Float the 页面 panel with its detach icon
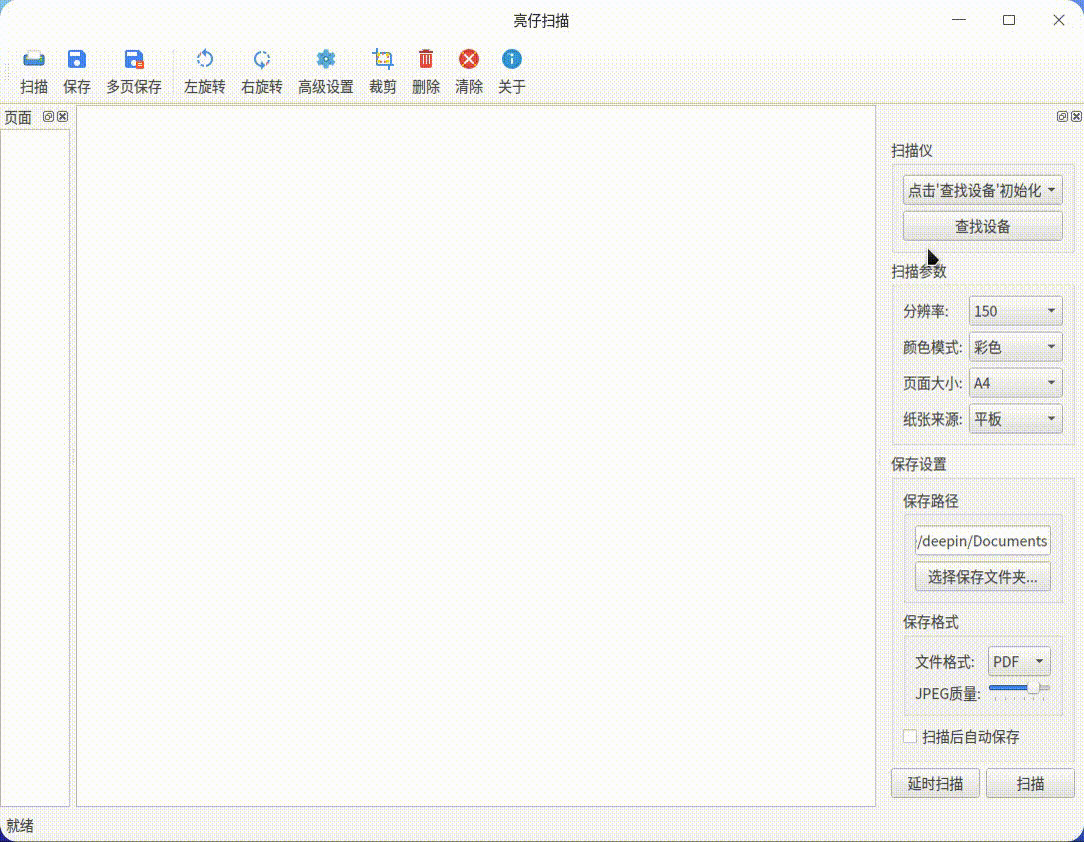1084x842 pixels. (48, 116)
